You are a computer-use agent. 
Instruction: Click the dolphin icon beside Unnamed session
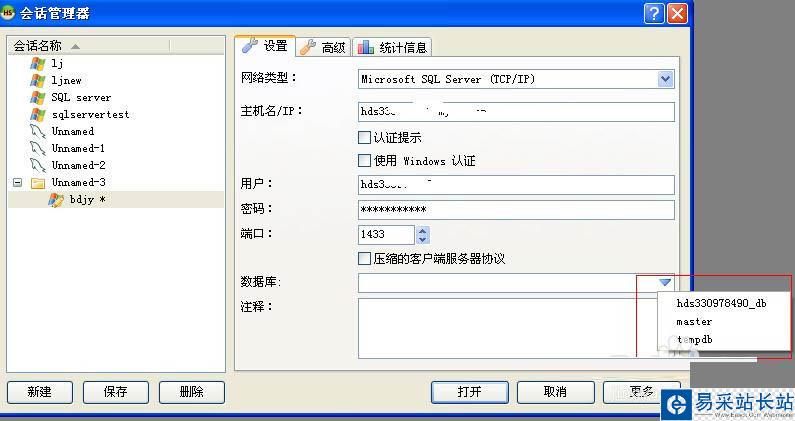click(38, 131)
